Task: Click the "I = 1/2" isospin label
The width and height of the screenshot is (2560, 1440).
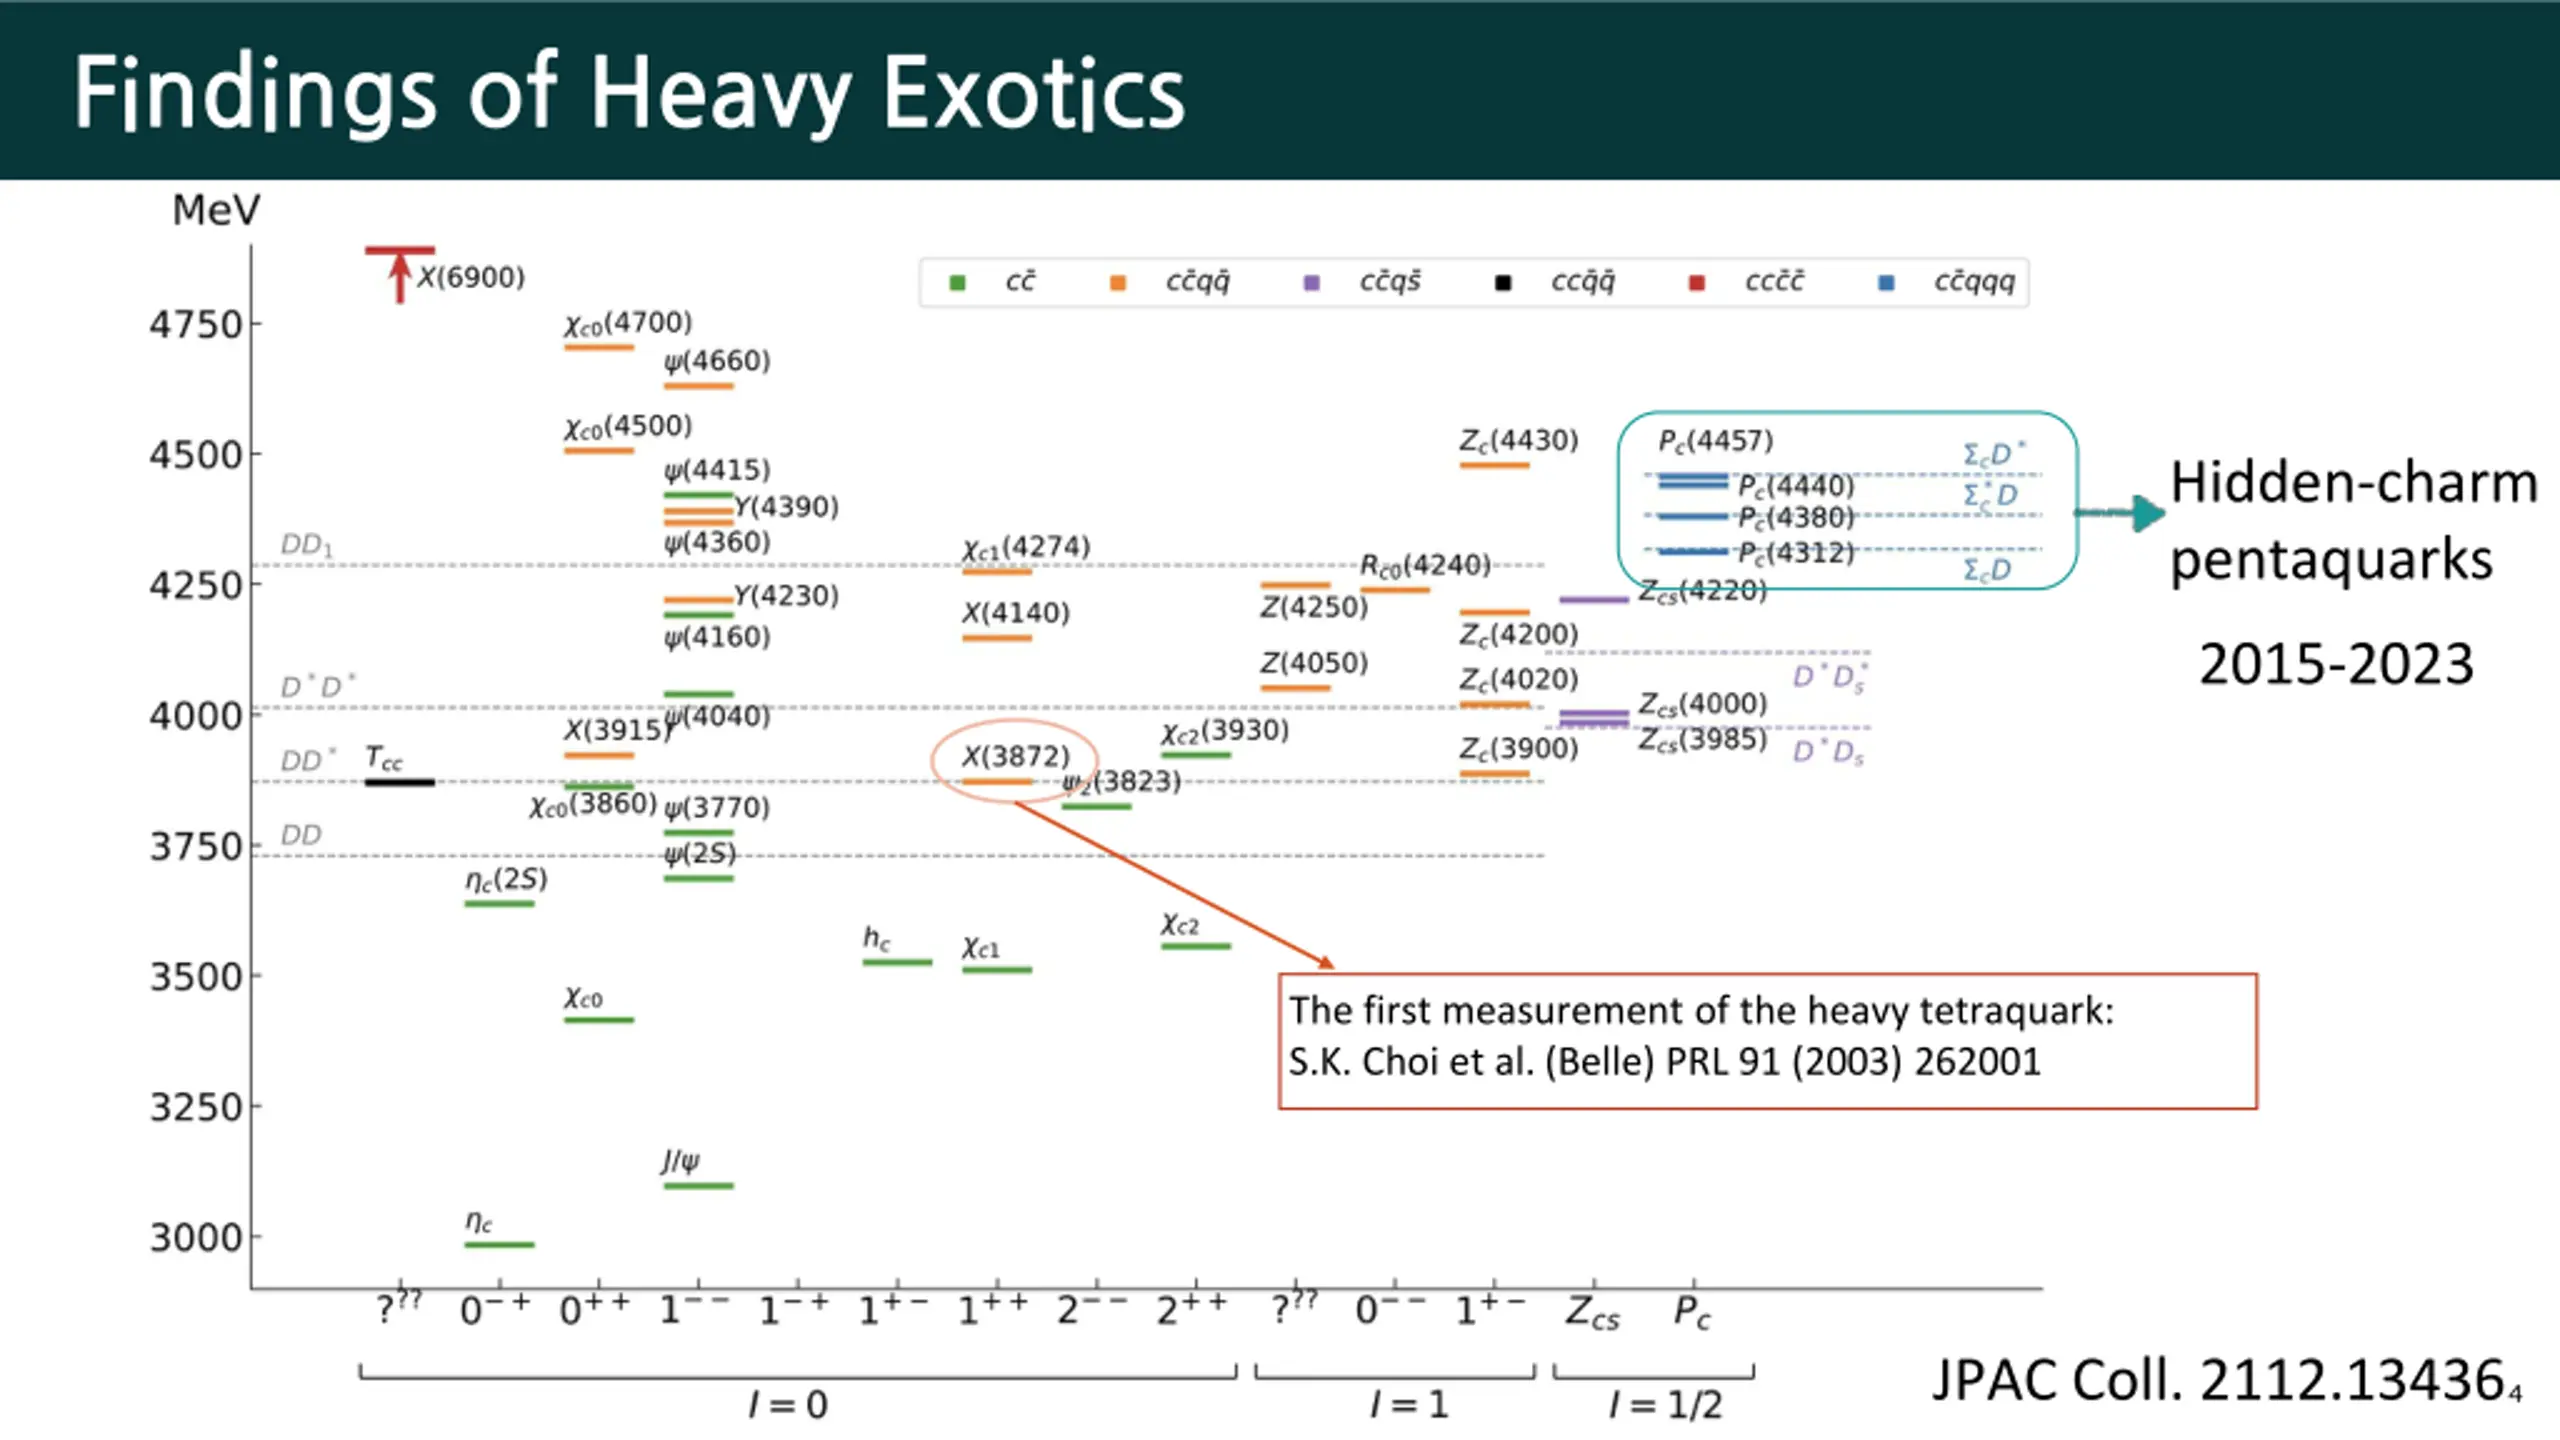Action: 1665,1405
